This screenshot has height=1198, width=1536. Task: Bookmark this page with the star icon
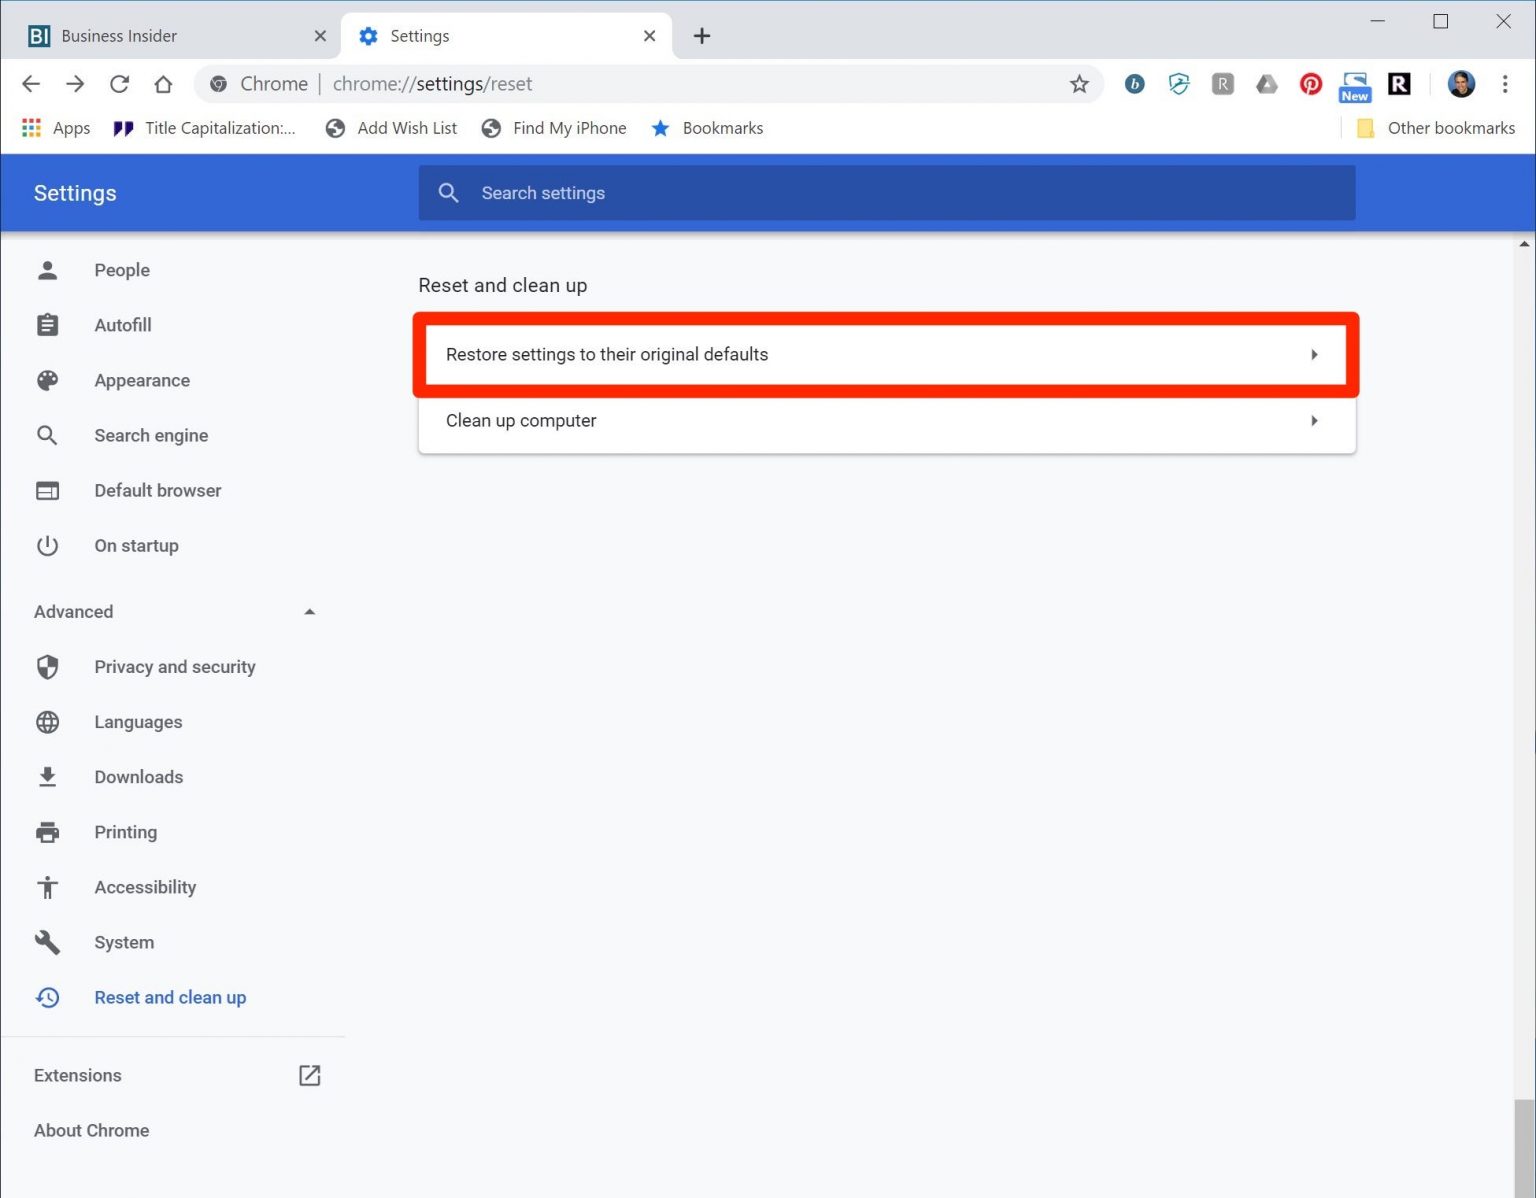coord(1079,84)
